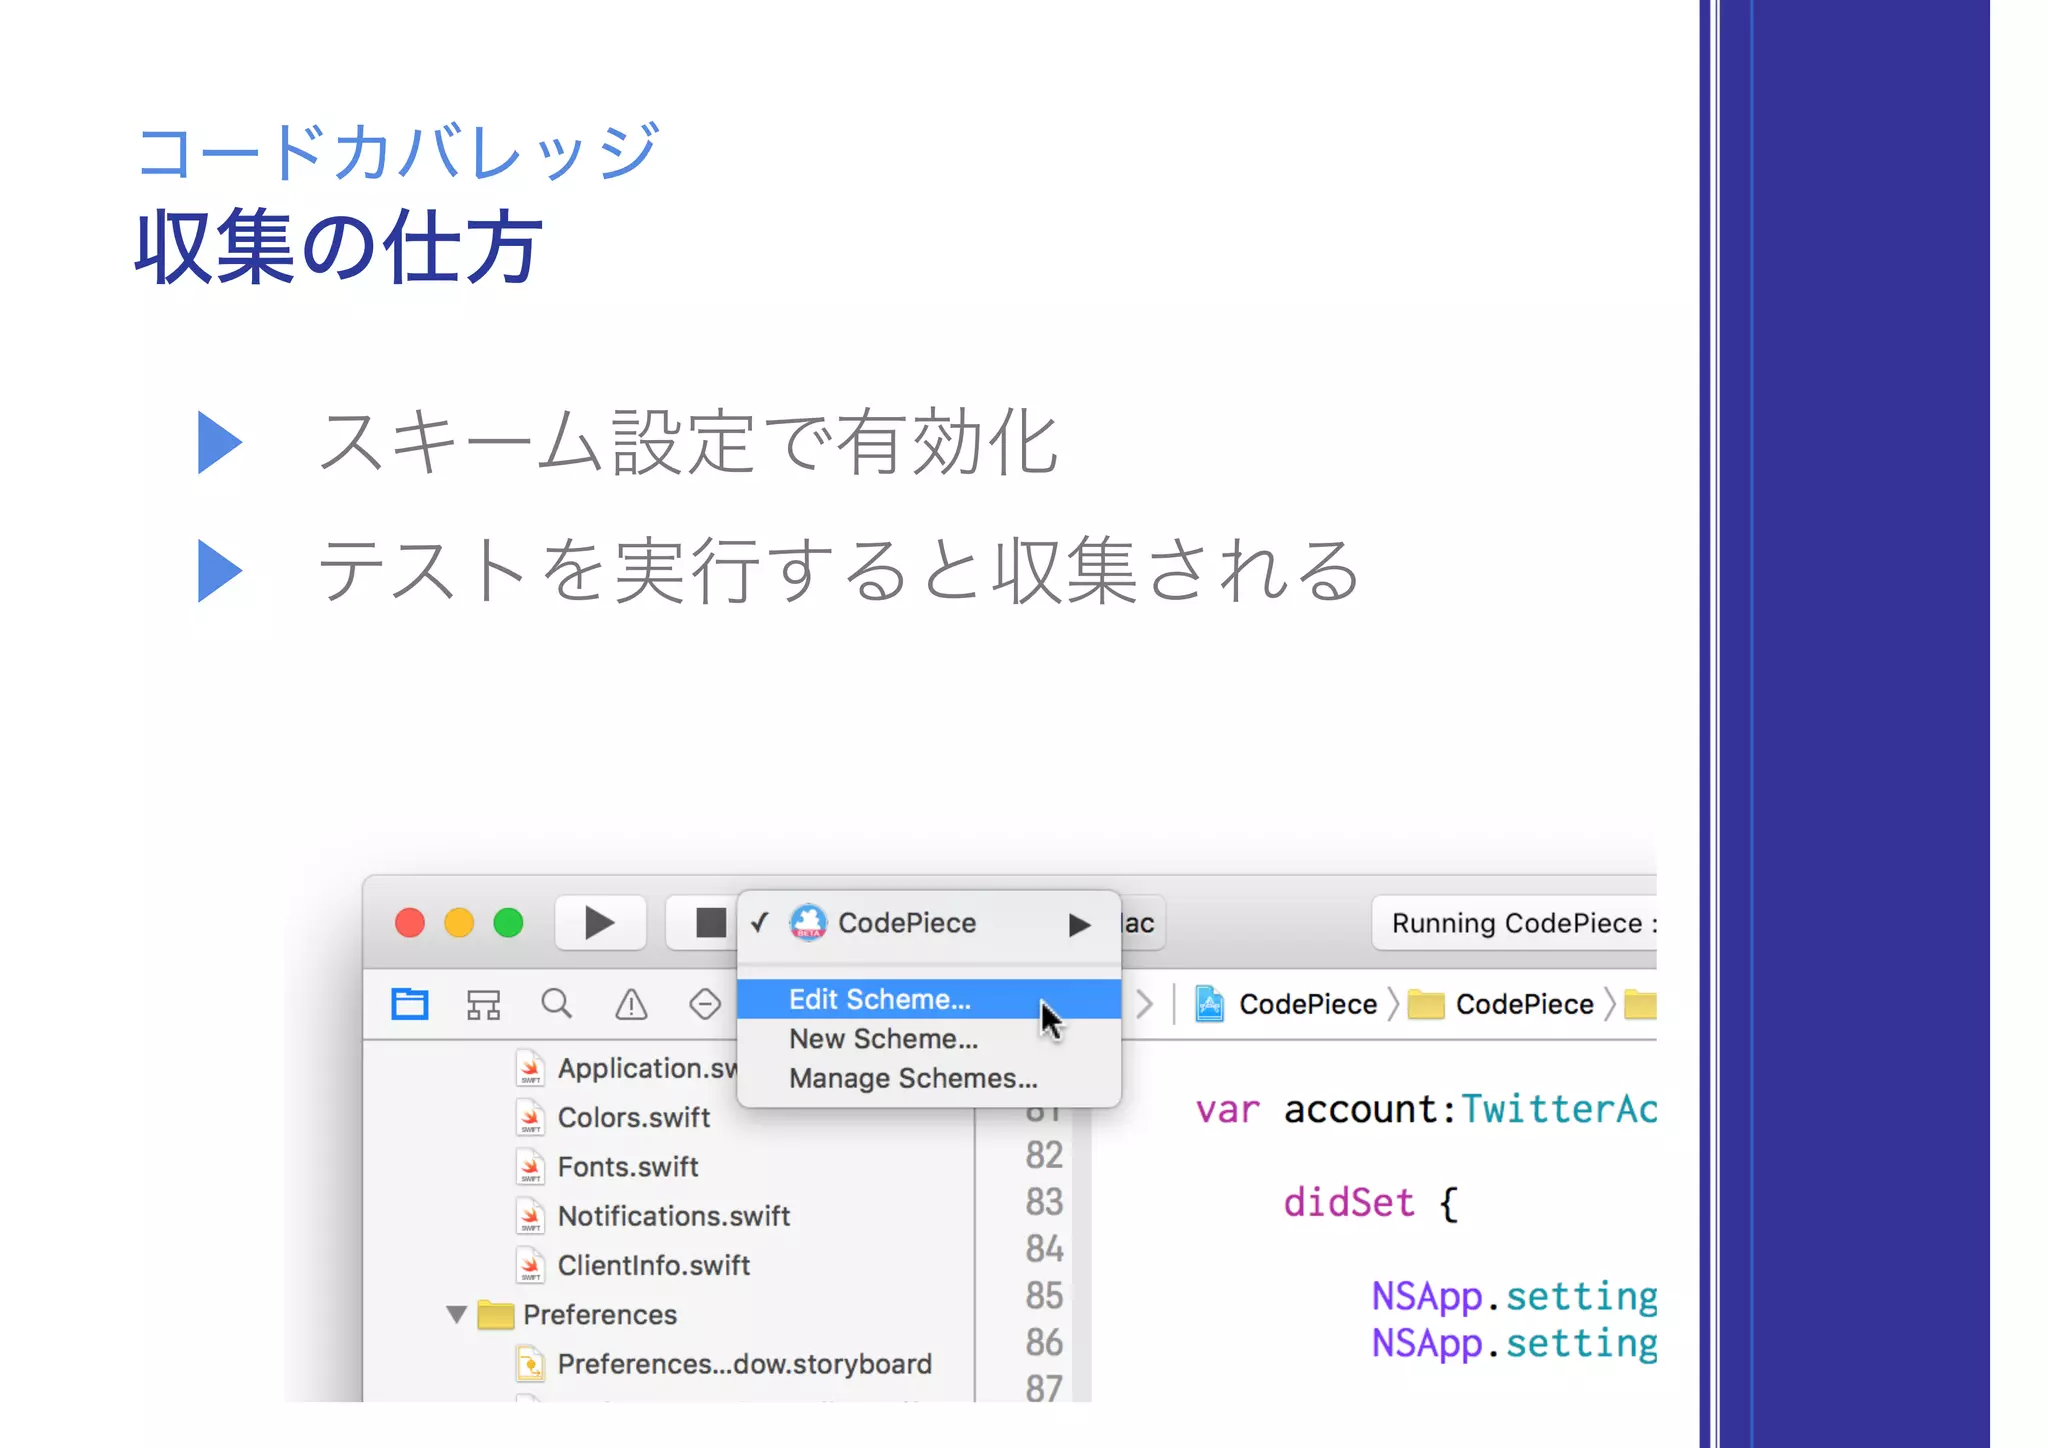Open Preferences…dow.storyboard file
Viewport: 2048px width, 1448px height.
pyautogui.click(x=744, y=1364)
